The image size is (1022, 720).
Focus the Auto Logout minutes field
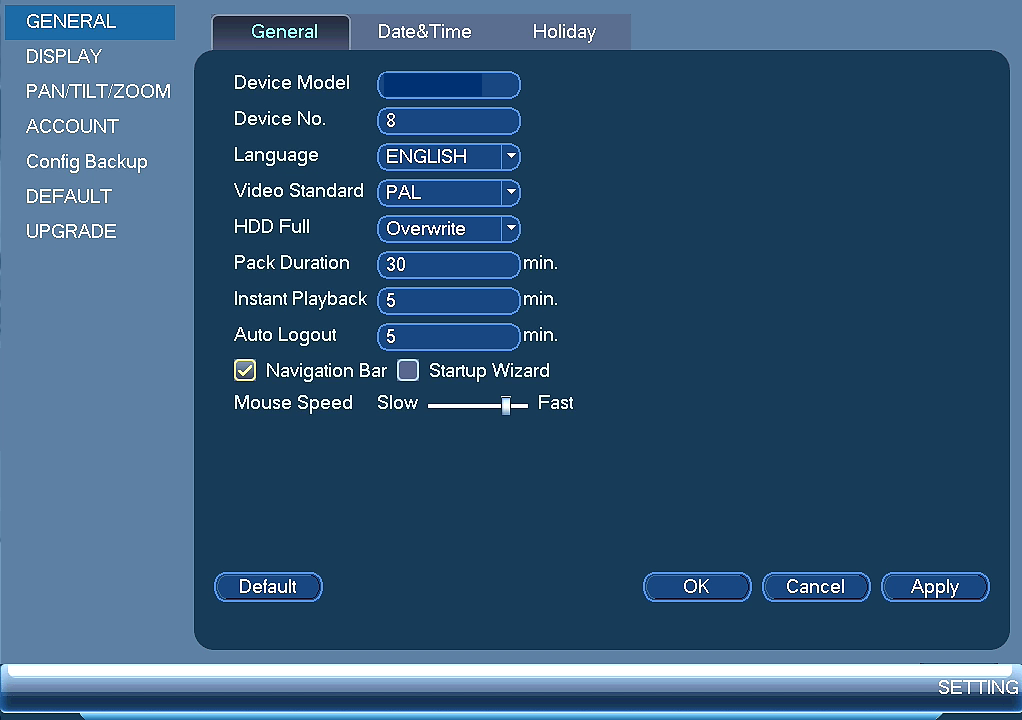[448, 336]
